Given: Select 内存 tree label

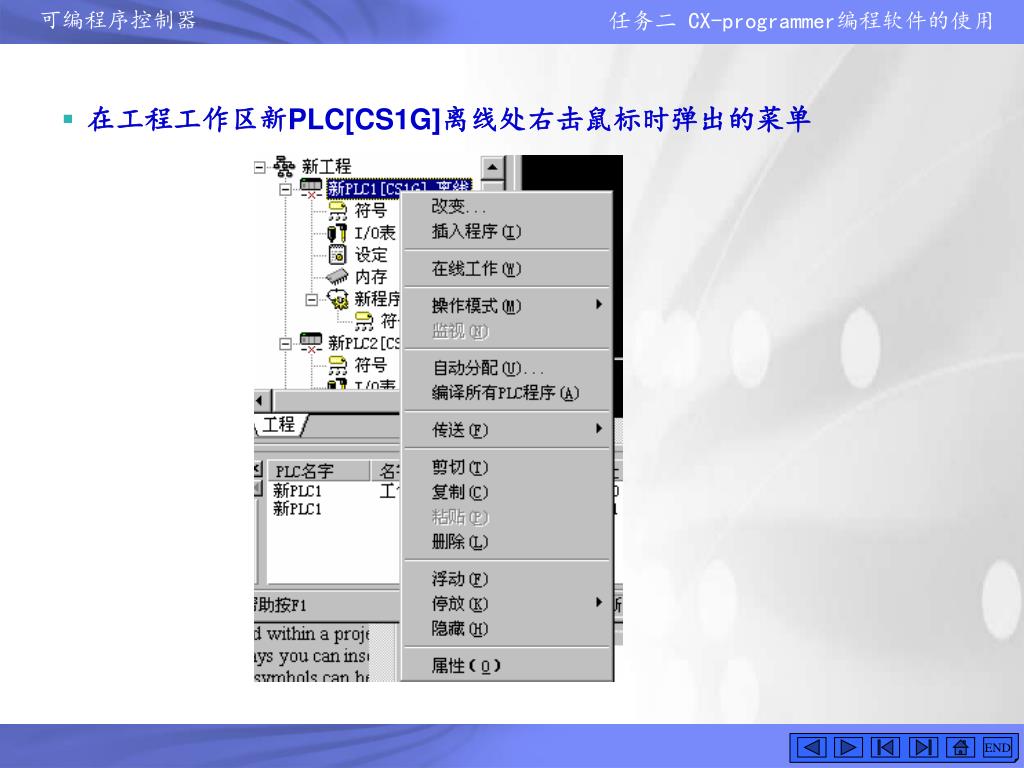Looking at the screenshot, I should point(370,277).
